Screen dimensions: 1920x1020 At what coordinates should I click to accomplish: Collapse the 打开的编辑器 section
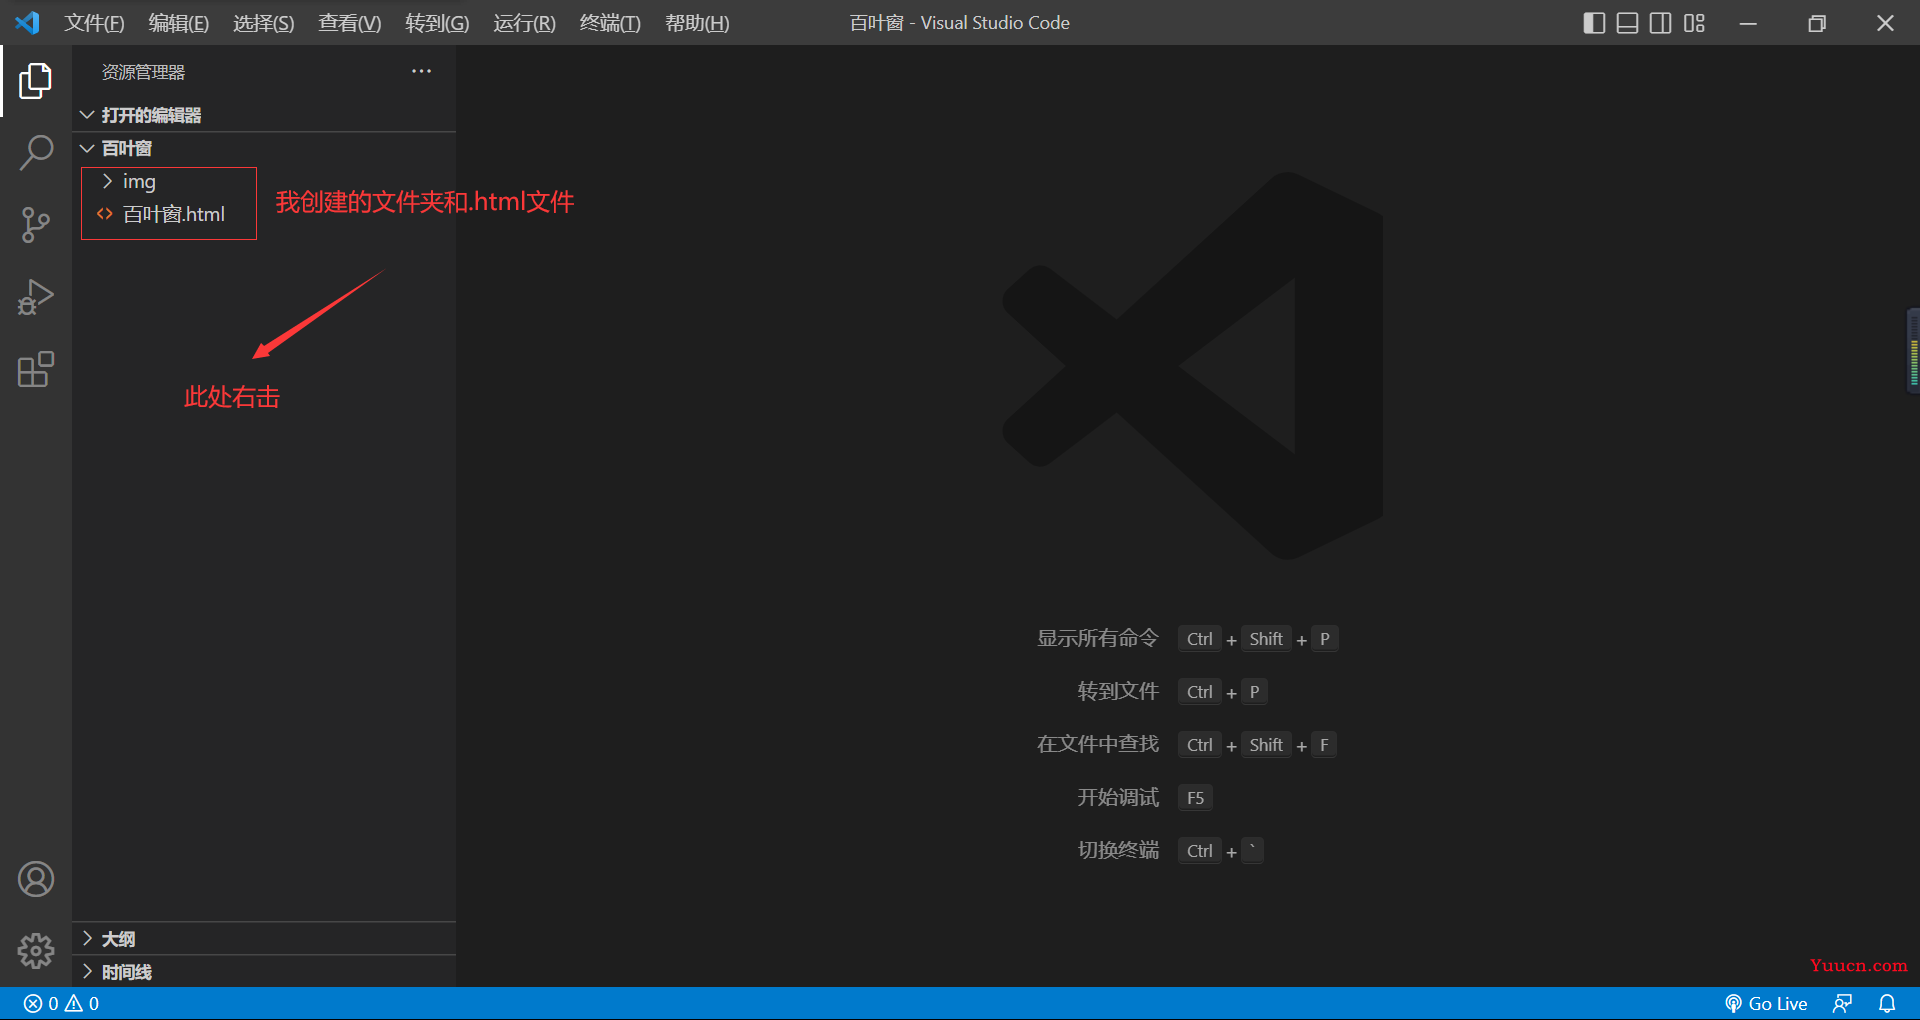tap(264, 115)
